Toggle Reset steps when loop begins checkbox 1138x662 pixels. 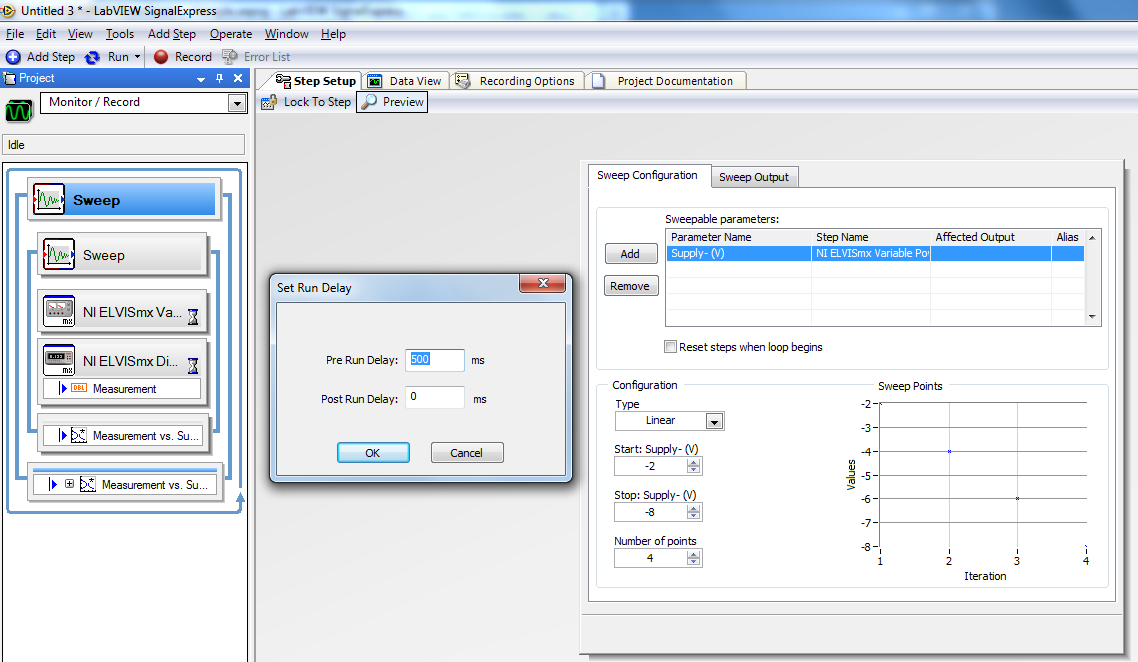(x=671, y=347)
